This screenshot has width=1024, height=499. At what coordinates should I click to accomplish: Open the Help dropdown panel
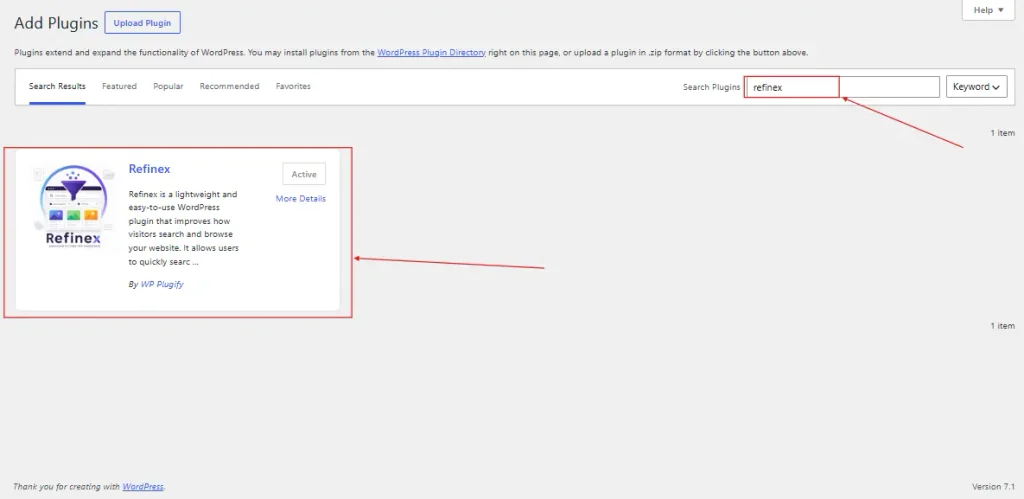988,10
